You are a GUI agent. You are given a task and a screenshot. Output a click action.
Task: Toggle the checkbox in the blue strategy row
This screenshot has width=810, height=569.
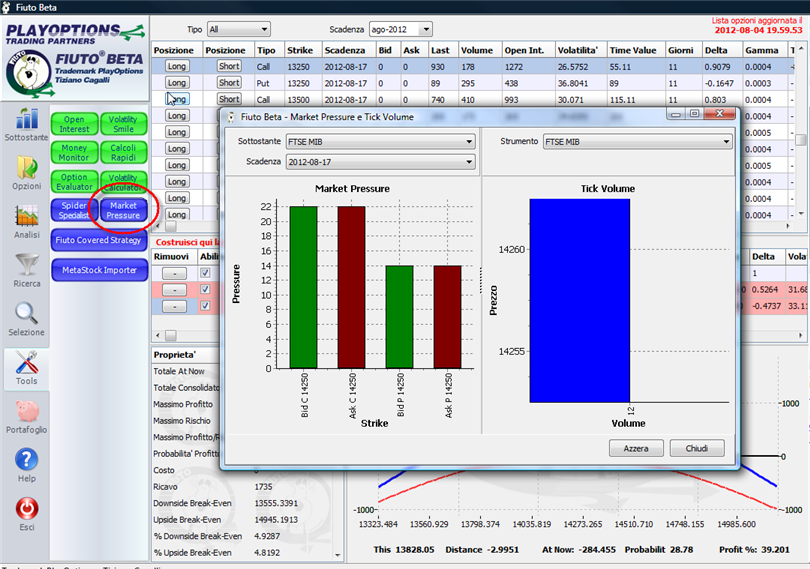point(205,305)
